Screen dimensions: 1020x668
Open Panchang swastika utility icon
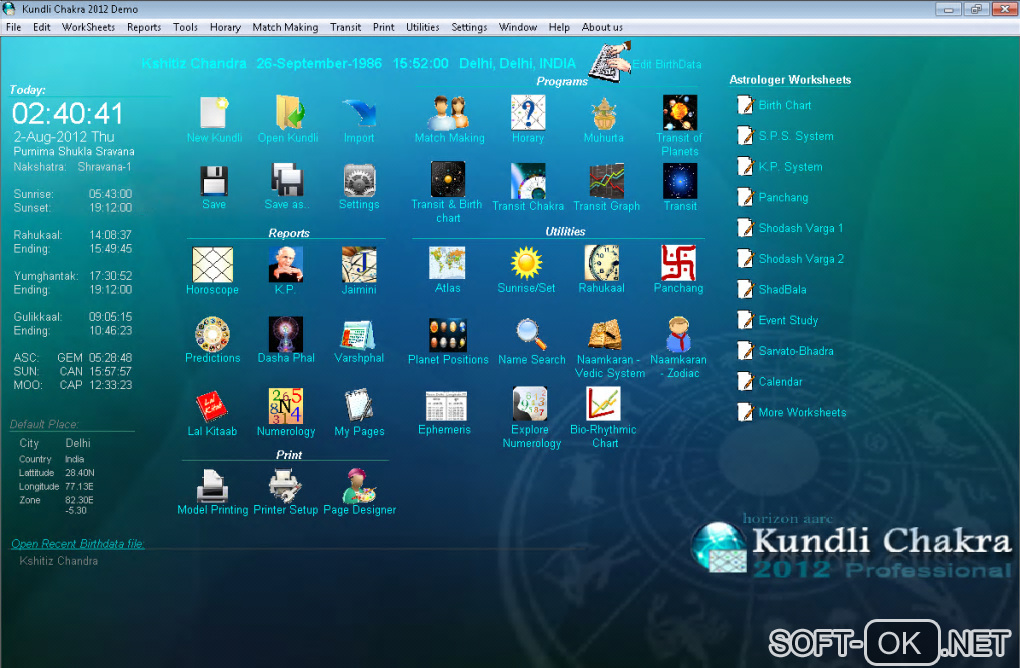point(678,263)
